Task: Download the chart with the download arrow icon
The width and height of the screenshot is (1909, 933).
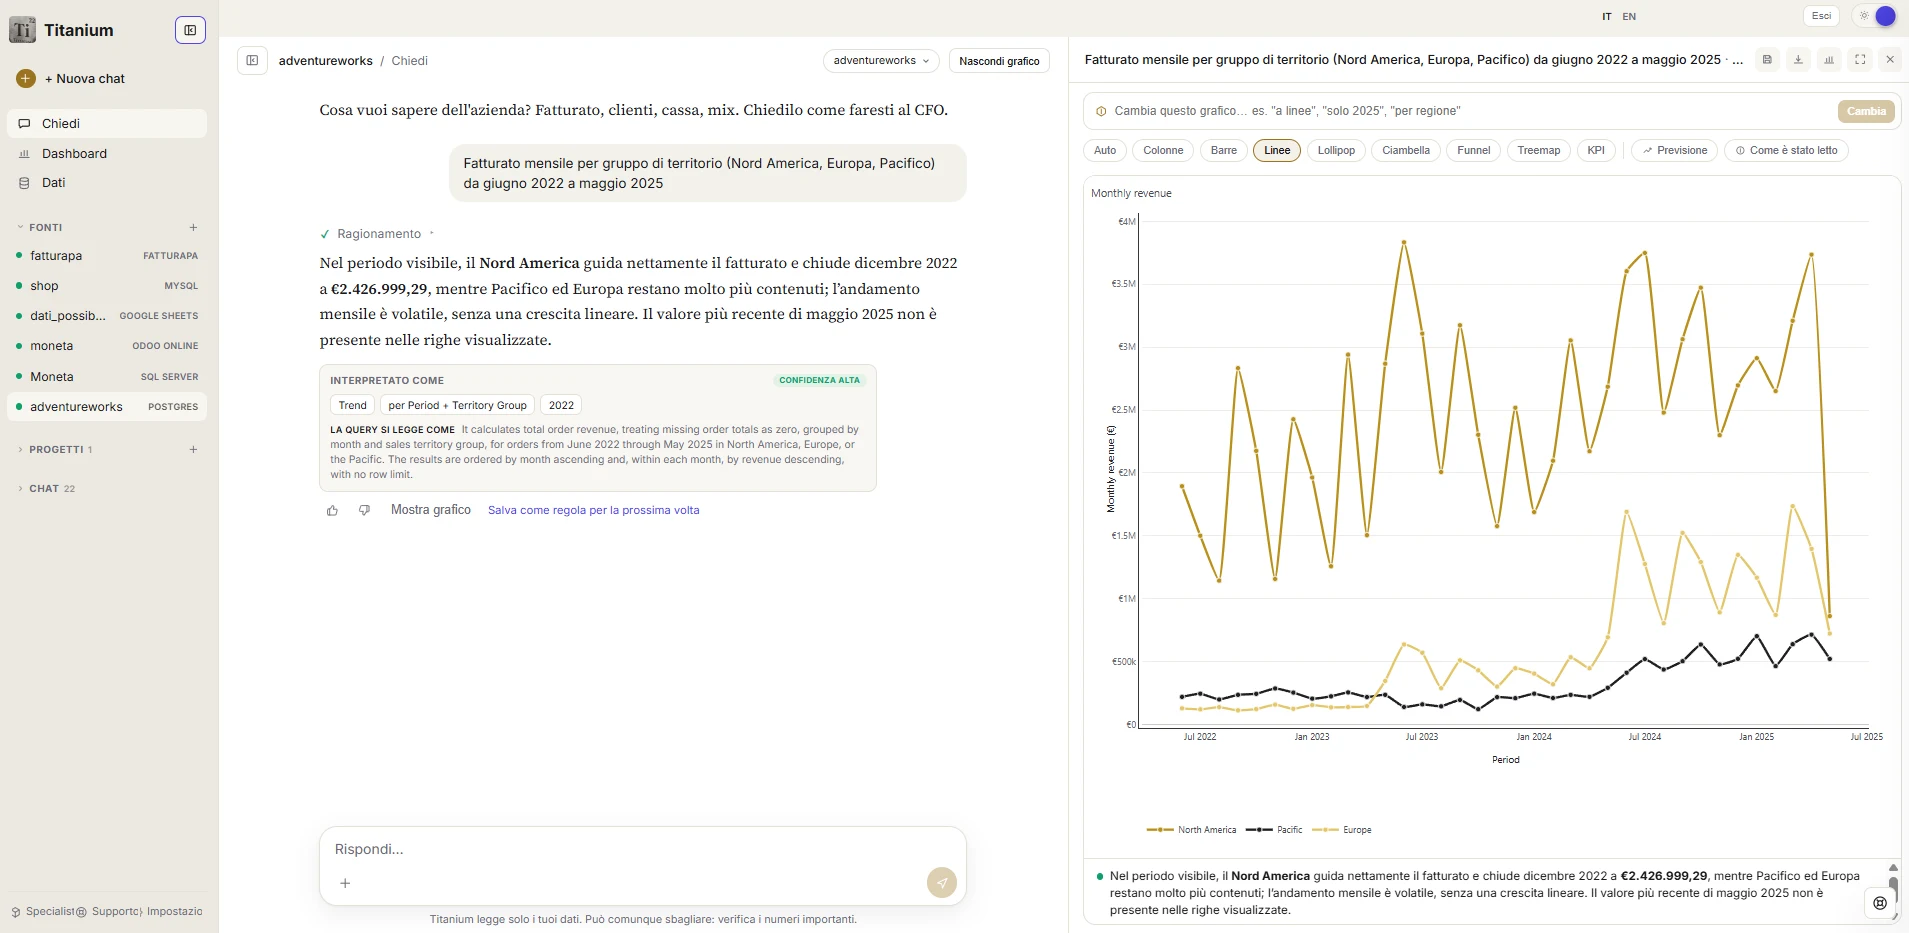Action: pyautogui.click(x=1798, y=60)
